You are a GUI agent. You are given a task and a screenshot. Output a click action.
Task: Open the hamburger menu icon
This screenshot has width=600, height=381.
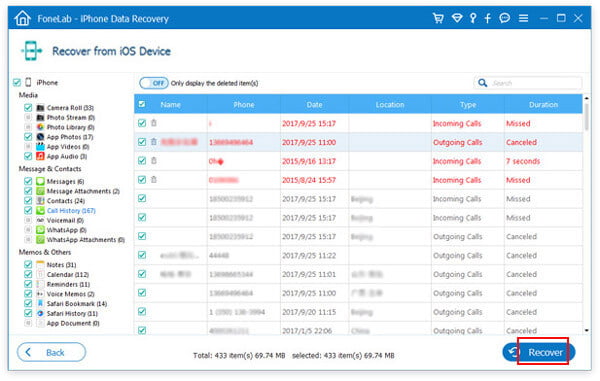[x=523, y=18]
